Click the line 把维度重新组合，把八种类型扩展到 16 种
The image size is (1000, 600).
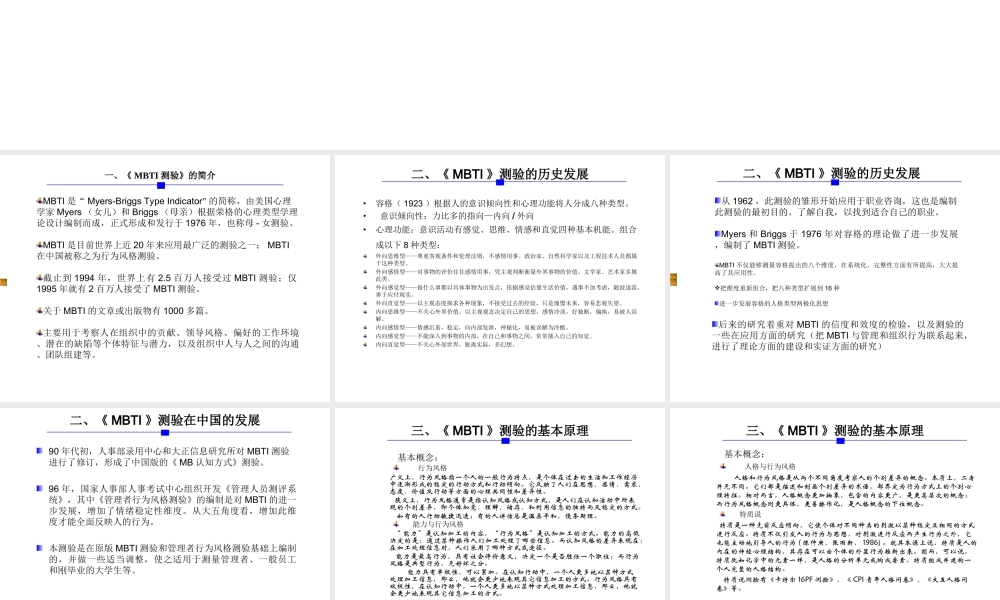[777, 288]
